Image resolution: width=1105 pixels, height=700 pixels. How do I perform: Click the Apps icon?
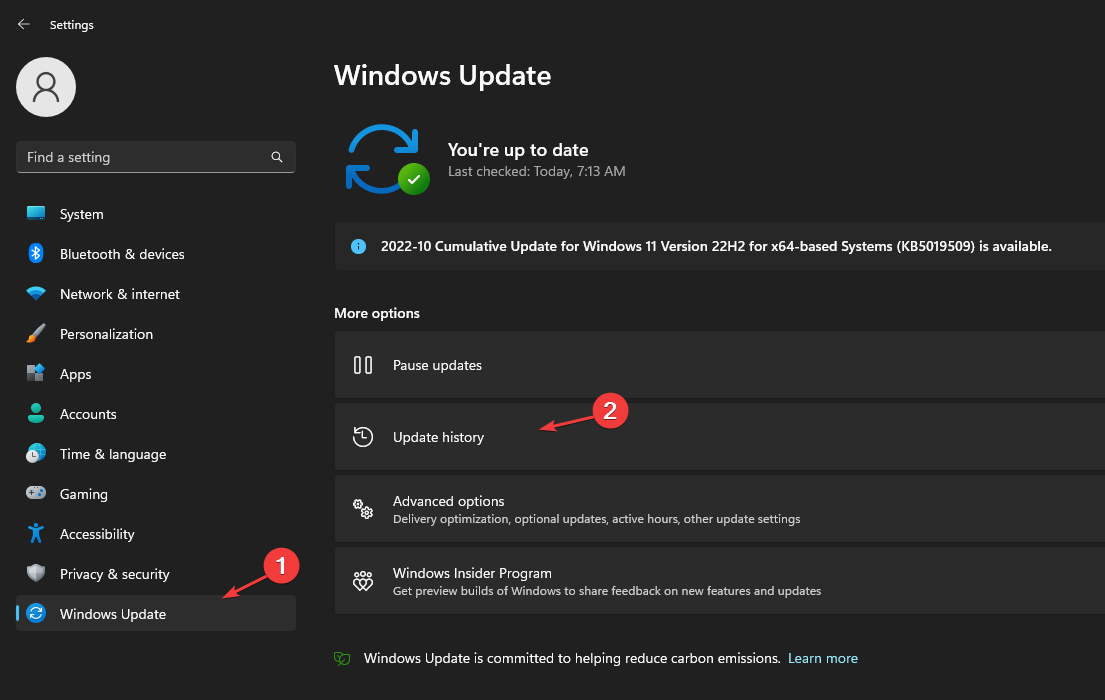tap(36, 373)
